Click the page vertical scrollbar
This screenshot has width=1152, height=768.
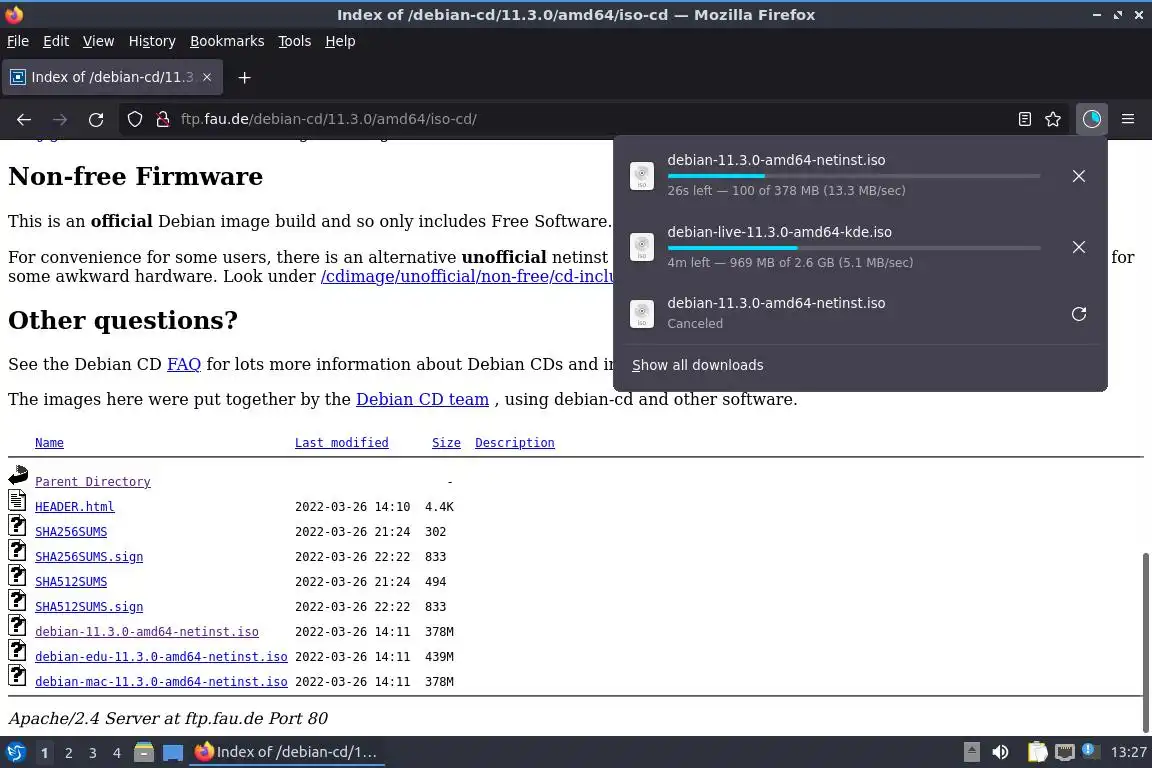click(1145, 642)
